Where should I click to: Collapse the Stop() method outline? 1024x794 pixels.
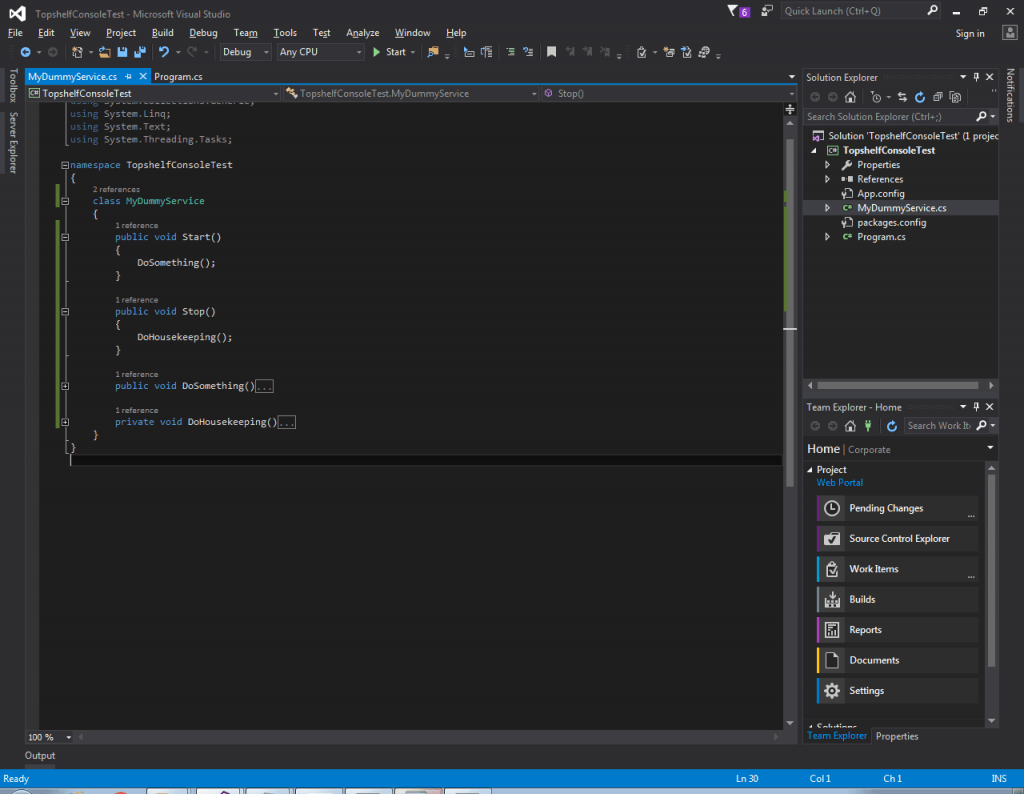pos(65,311)
